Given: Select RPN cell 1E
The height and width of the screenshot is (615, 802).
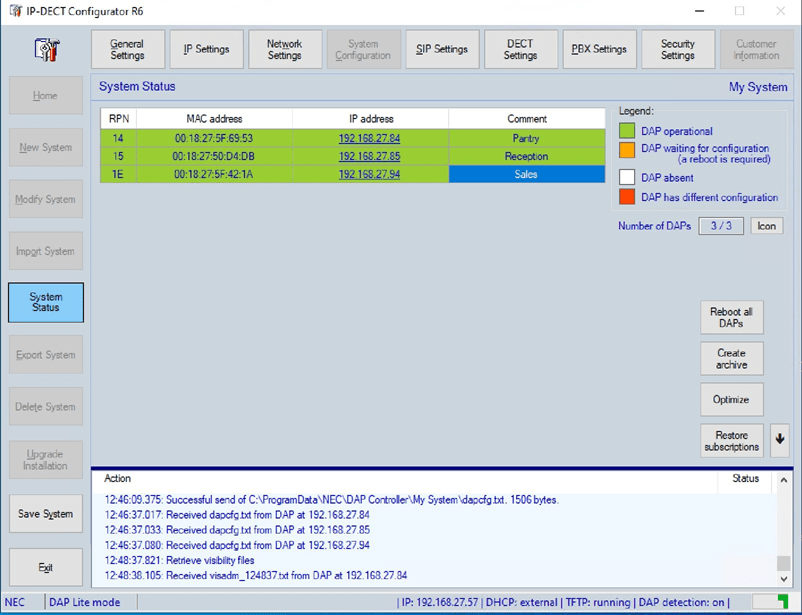Looking at the screenshot, I should [119, 174].
